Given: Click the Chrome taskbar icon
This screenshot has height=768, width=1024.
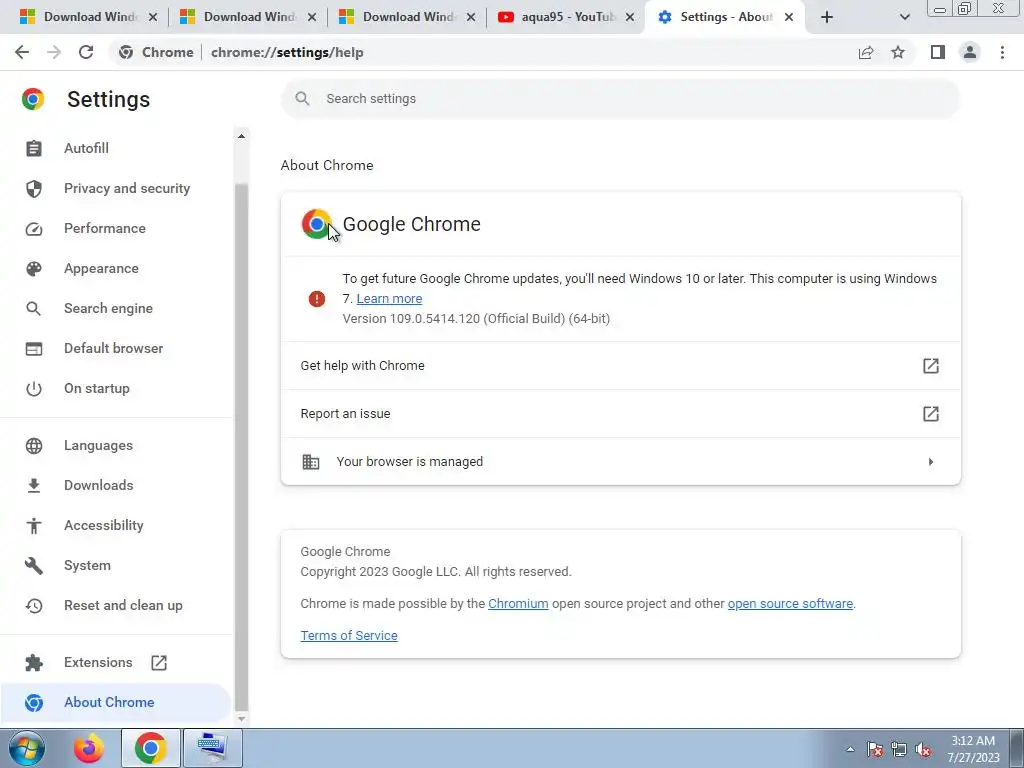Looking at the screenshot, I should (150, 748).
